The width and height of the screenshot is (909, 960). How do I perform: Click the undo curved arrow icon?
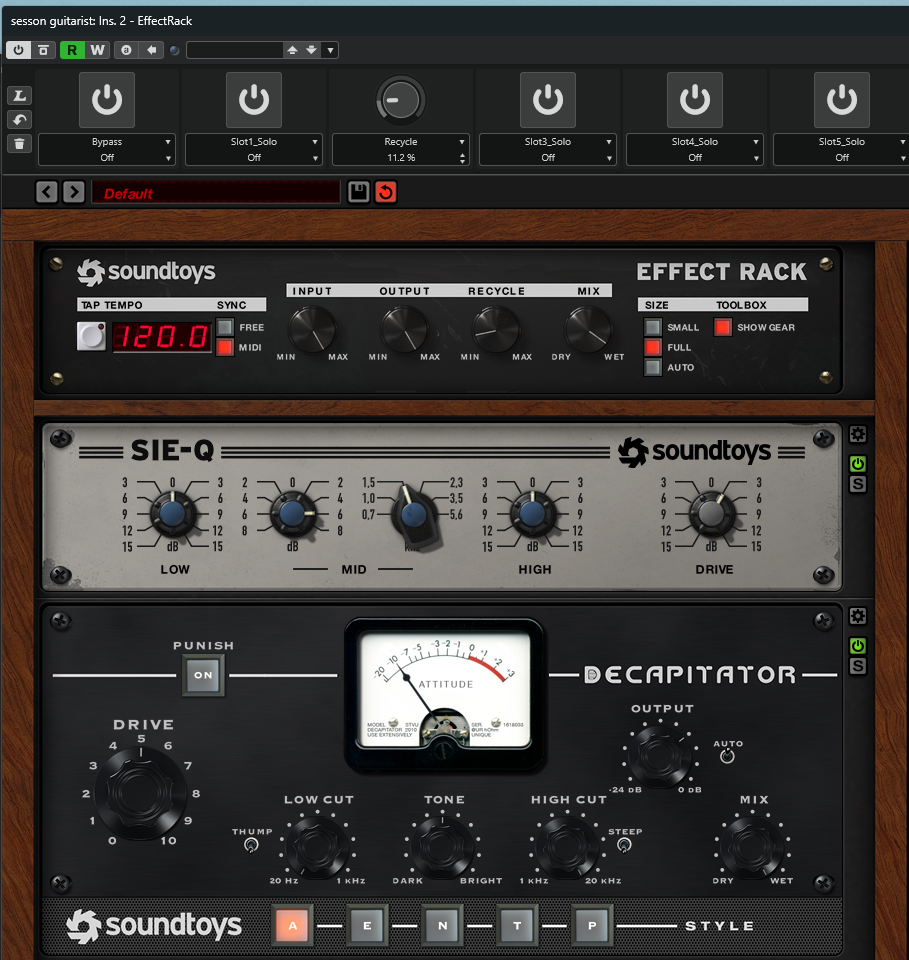(x=20, y=119)
